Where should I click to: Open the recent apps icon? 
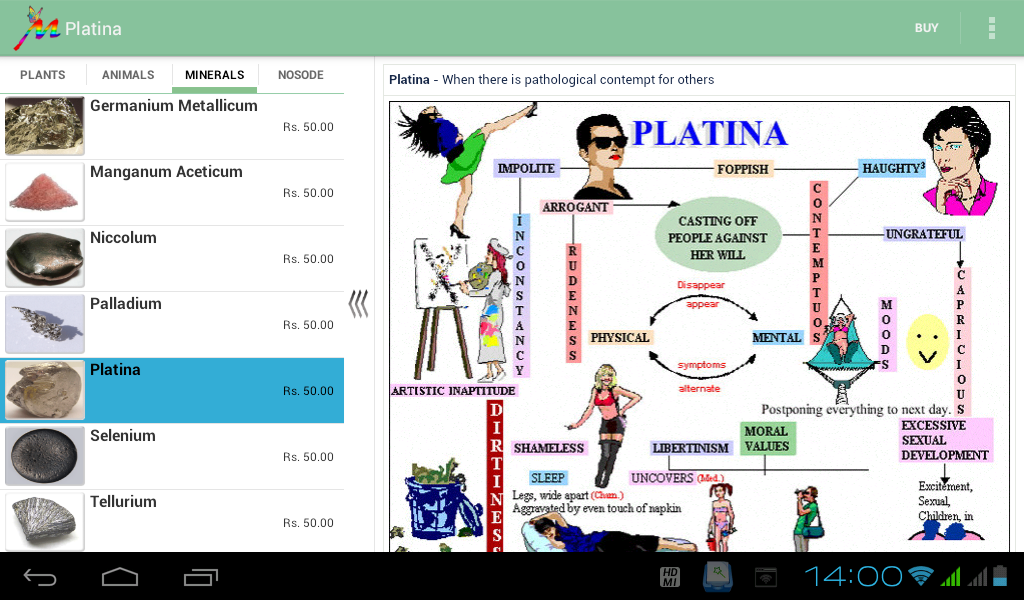pyautogui.click(x=200, y=577)
